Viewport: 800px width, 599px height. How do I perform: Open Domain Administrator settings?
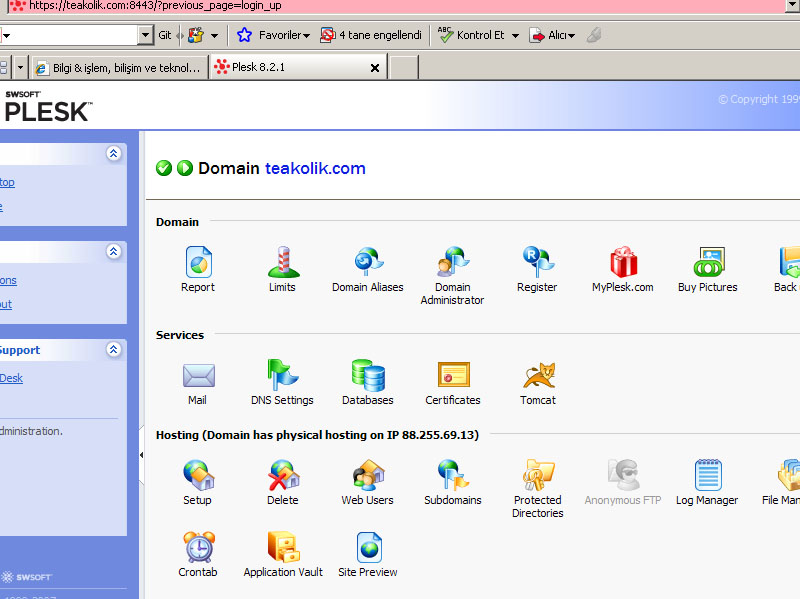pyautogui.click(x=453, y=262)
